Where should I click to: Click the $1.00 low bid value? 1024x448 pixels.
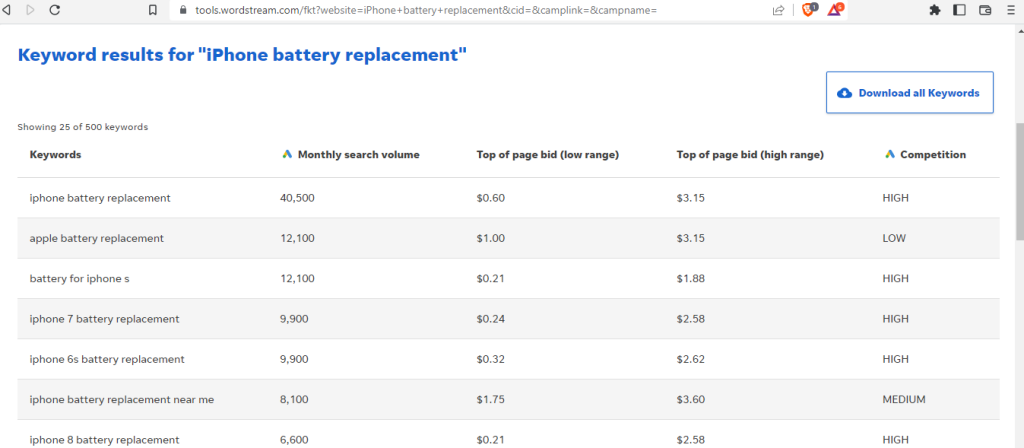click(490, 238)
